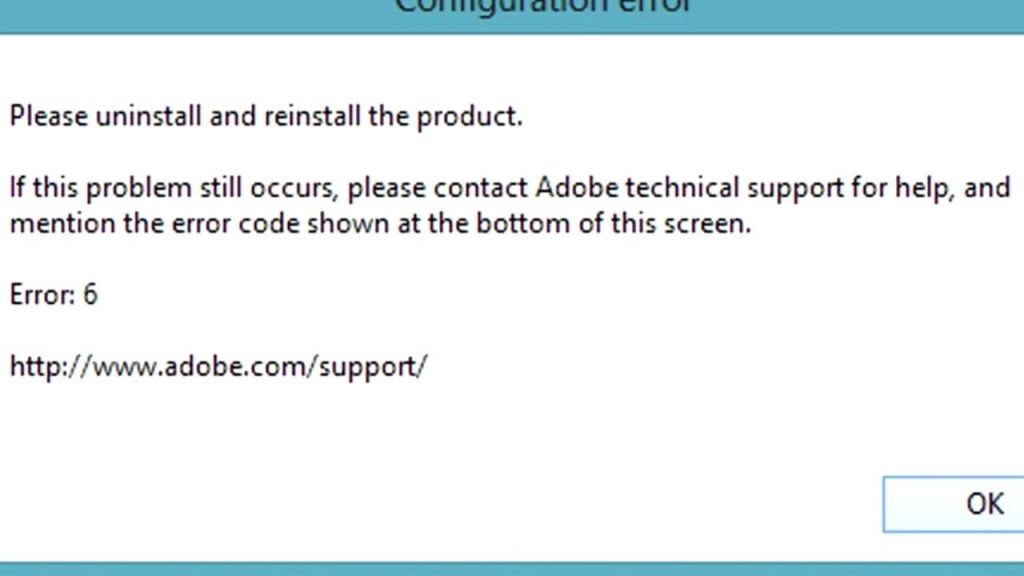The height and width of the screenshot is (576, 1024).
Task: Click the word "product." ending the first line
Action: coord(469,117)
